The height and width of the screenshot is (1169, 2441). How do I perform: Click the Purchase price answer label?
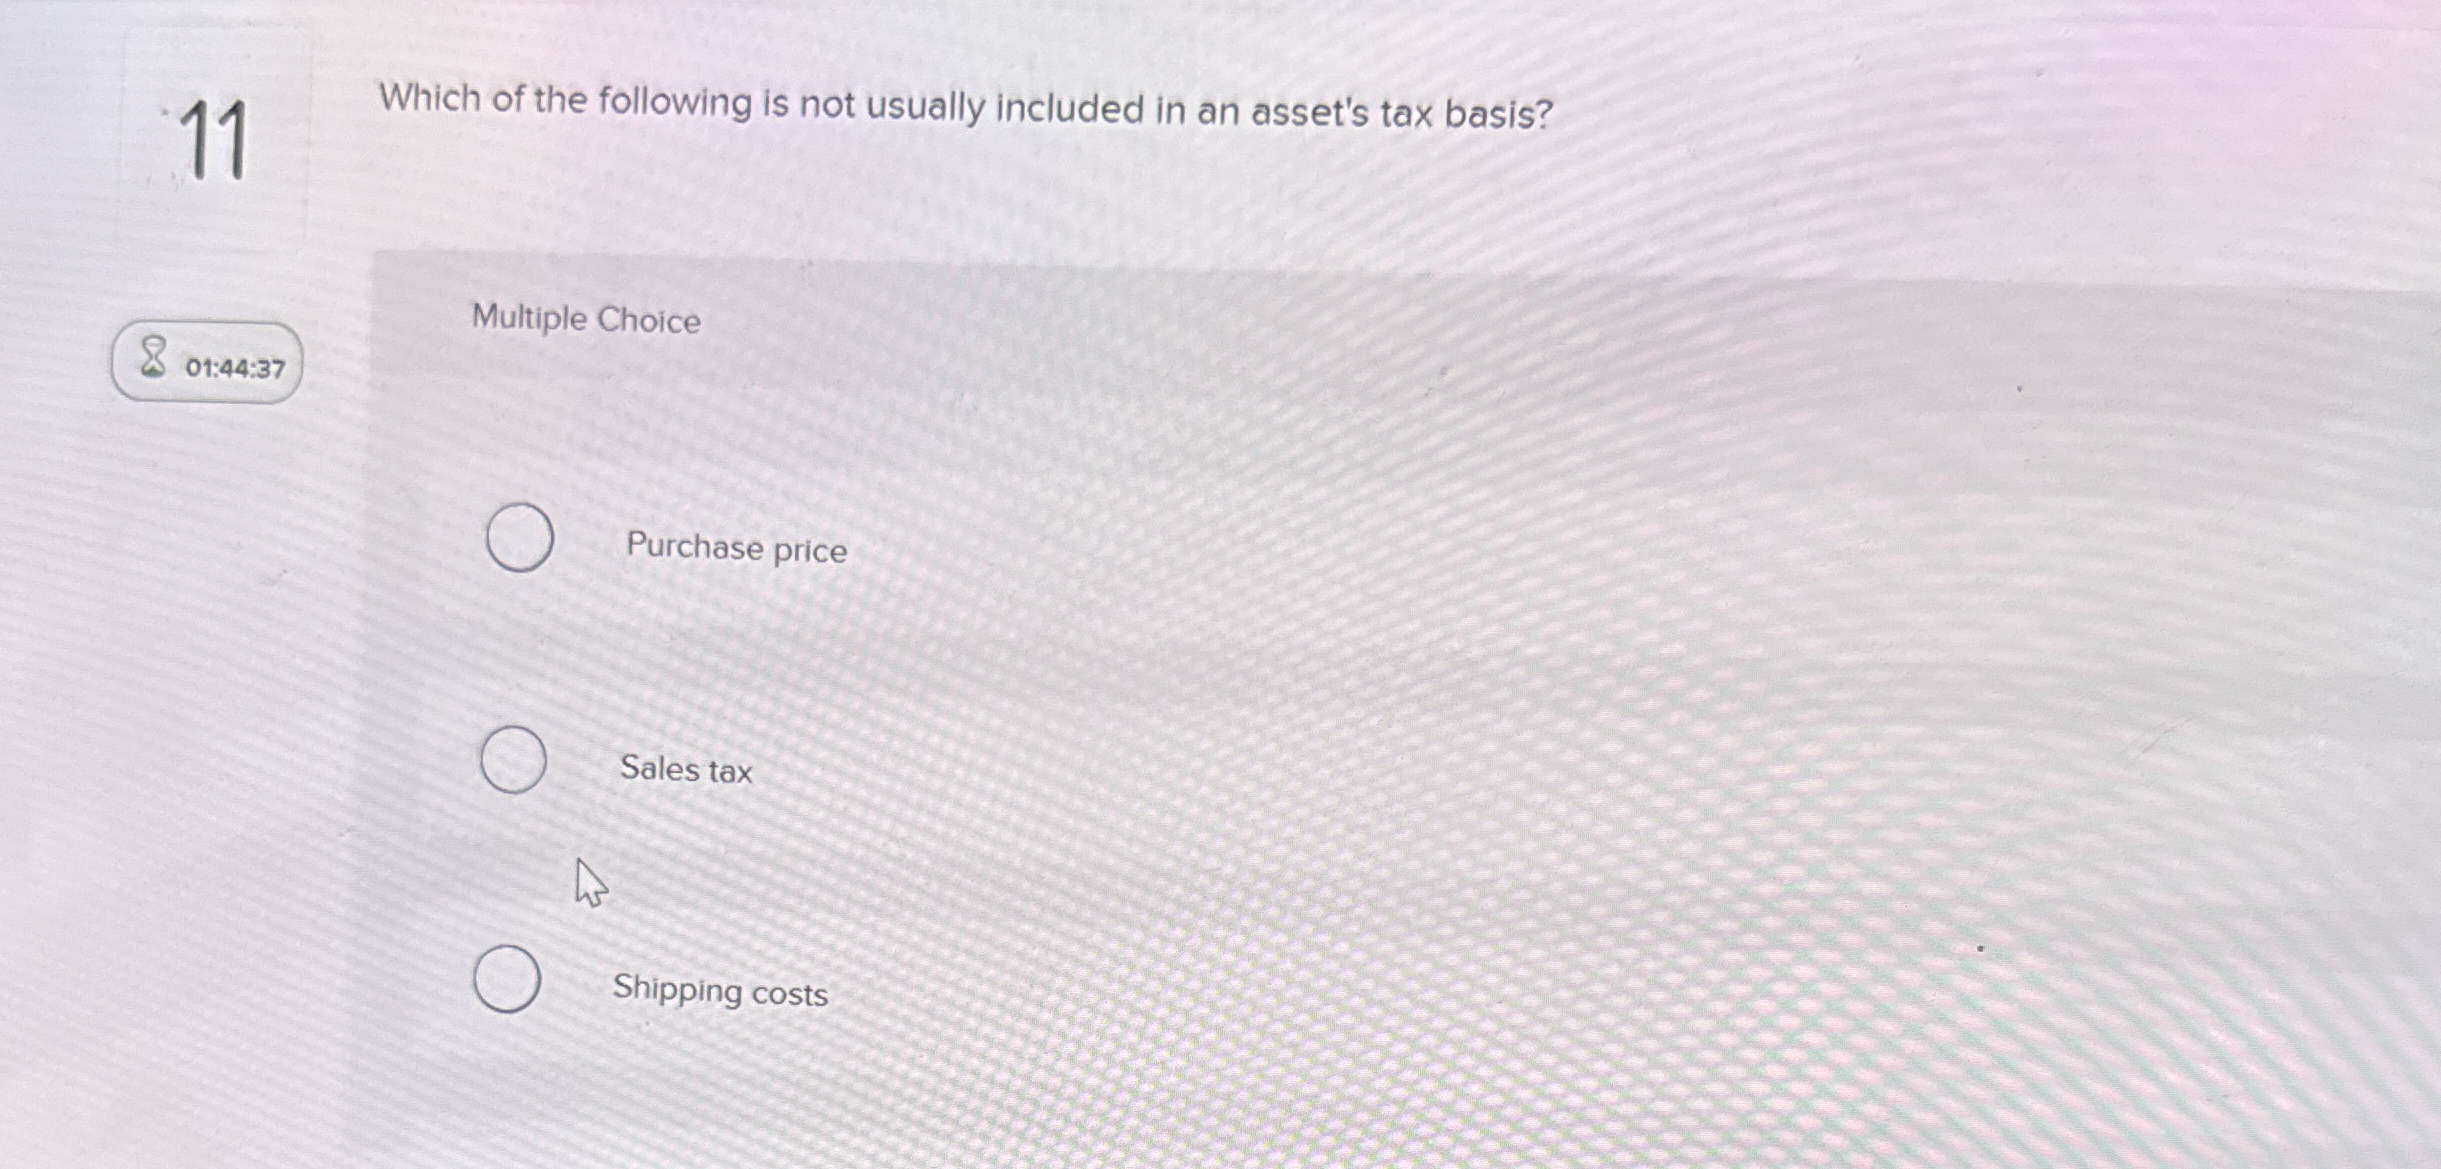point(735,549)
